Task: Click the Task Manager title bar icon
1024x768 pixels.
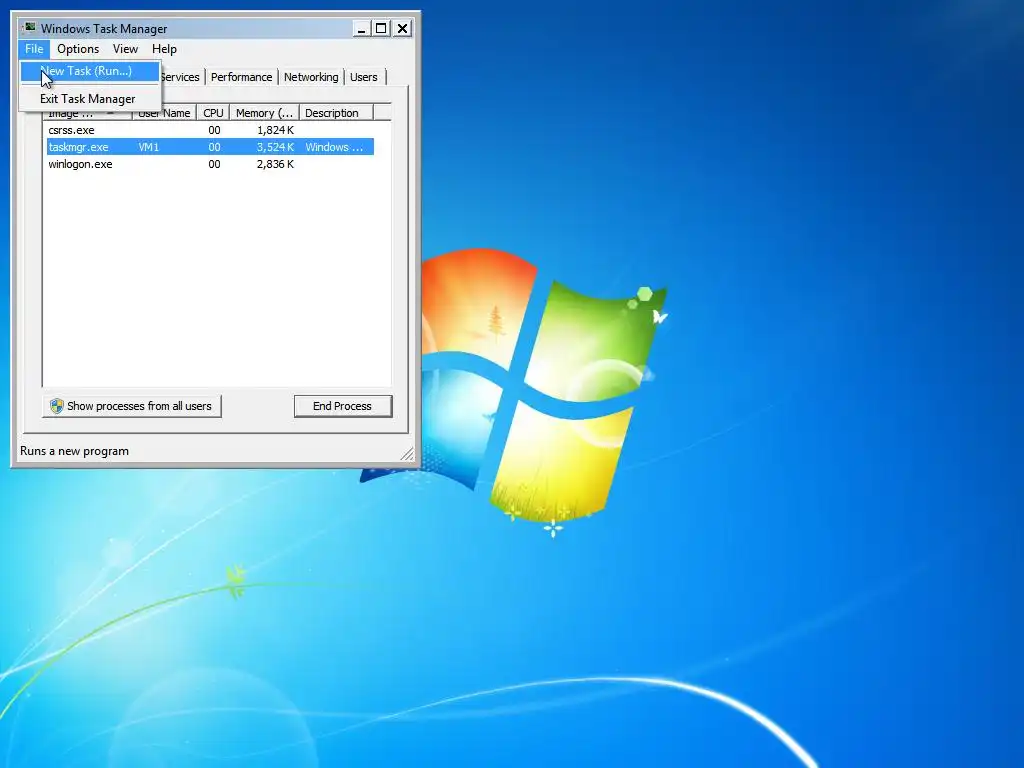Action: pos(29,28)
